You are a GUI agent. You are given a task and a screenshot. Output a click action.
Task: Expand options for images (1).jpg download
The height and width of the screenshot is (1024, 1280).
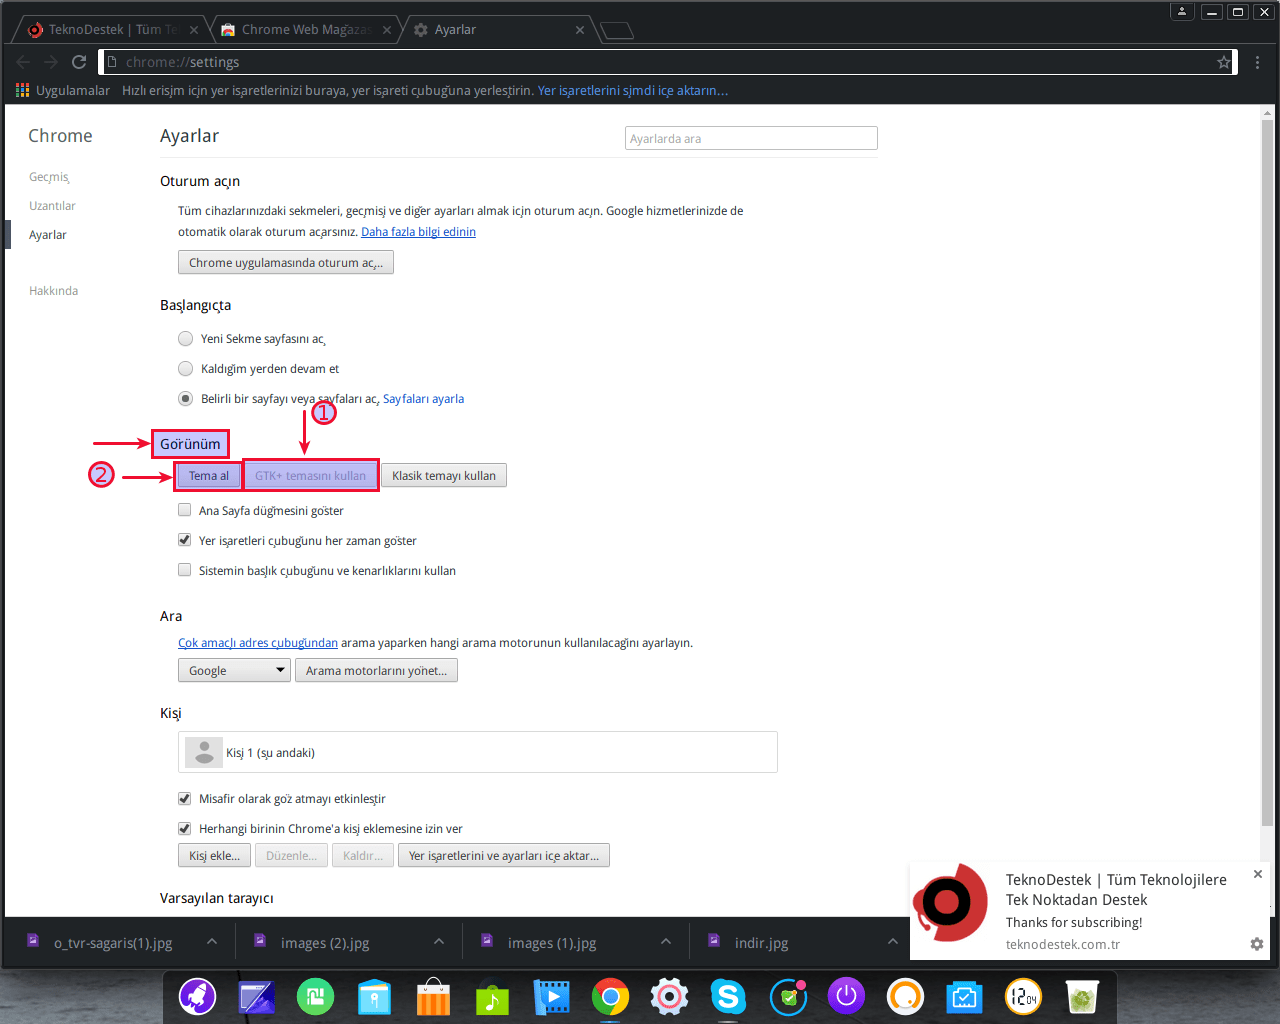[x=666, y=942]
